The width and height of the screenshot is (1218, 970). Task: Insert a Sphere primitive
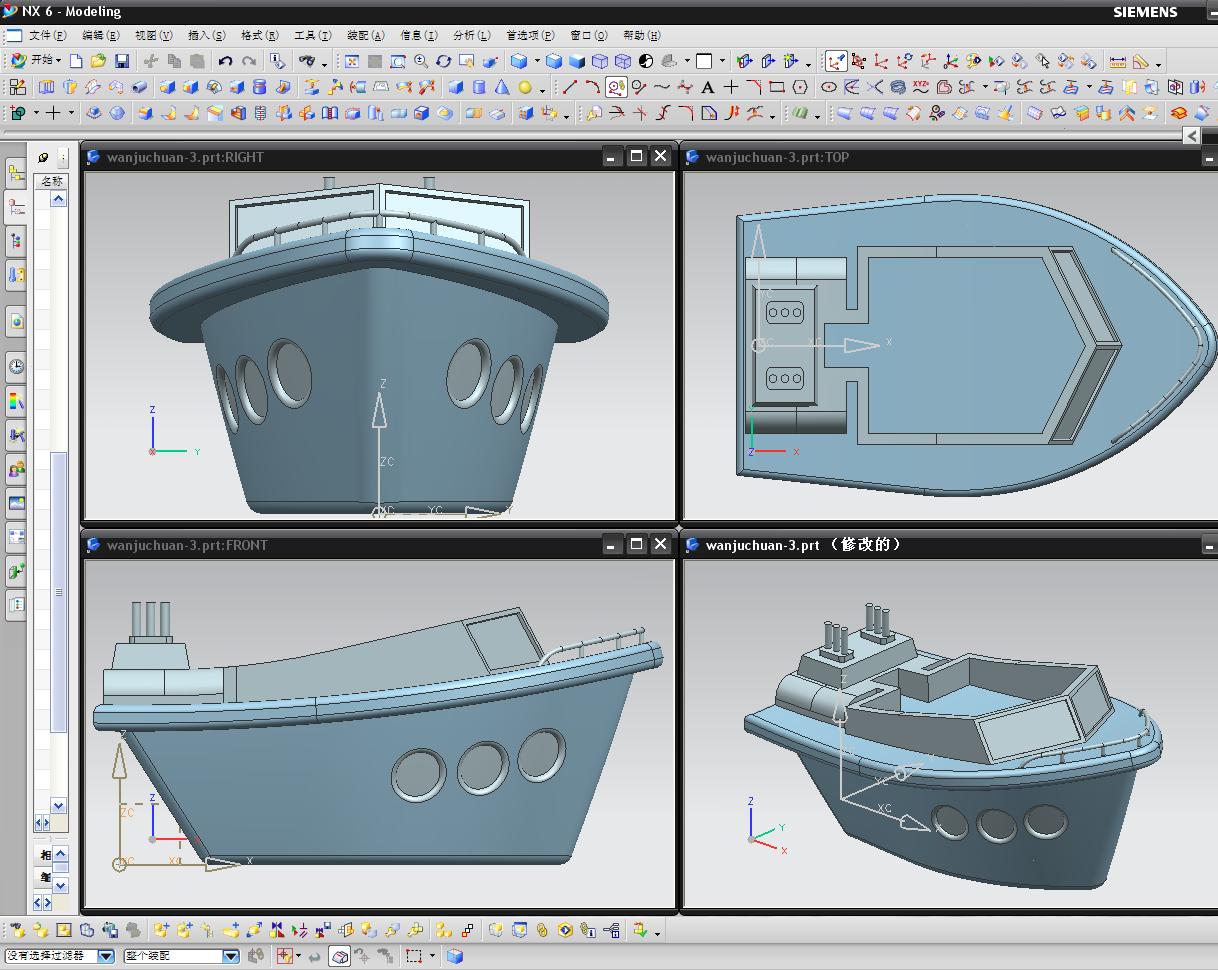coord(525,87)
